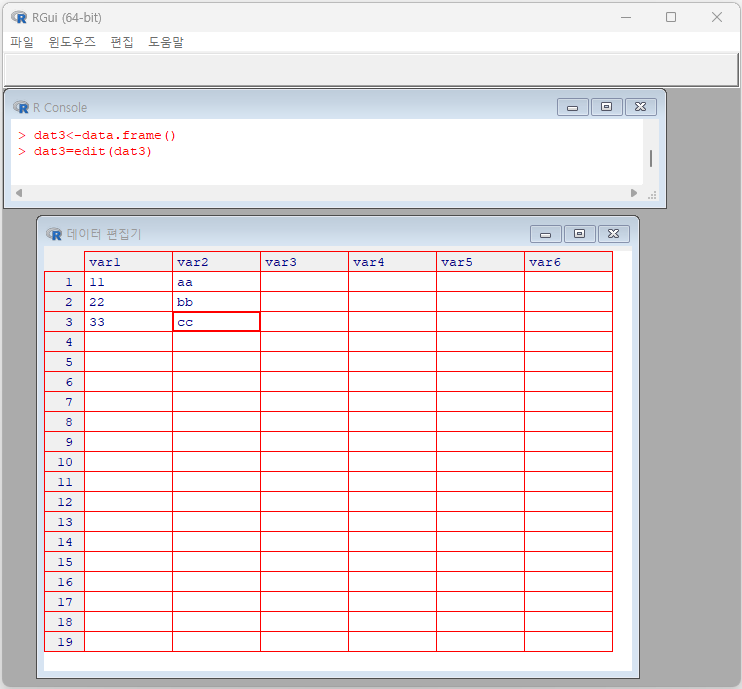Open the 편집 menu
Image resolution: width=742 pixels, height=689 pixels.
point(122,42)
